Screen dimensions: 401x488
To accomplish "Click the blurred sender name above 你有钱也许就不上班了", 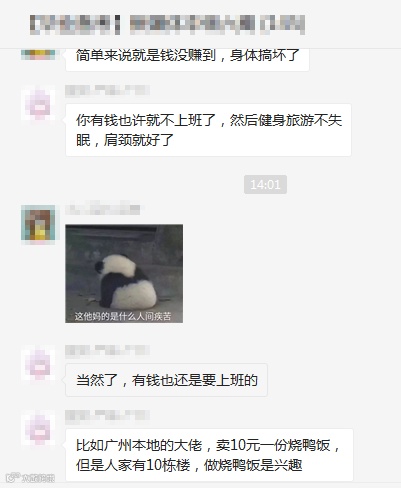I will [x=107, y=91].
